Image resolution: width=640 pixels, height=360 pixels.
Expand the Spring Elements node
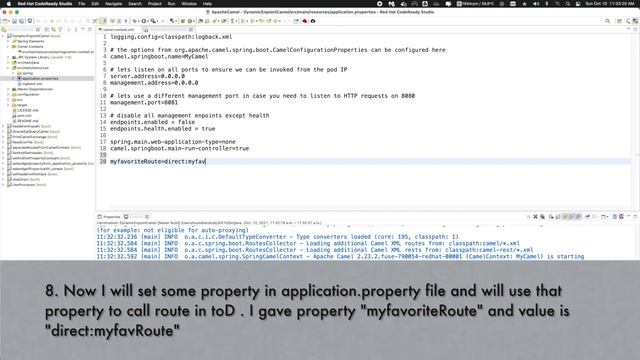pyautogui.click(x=8, y=41)
